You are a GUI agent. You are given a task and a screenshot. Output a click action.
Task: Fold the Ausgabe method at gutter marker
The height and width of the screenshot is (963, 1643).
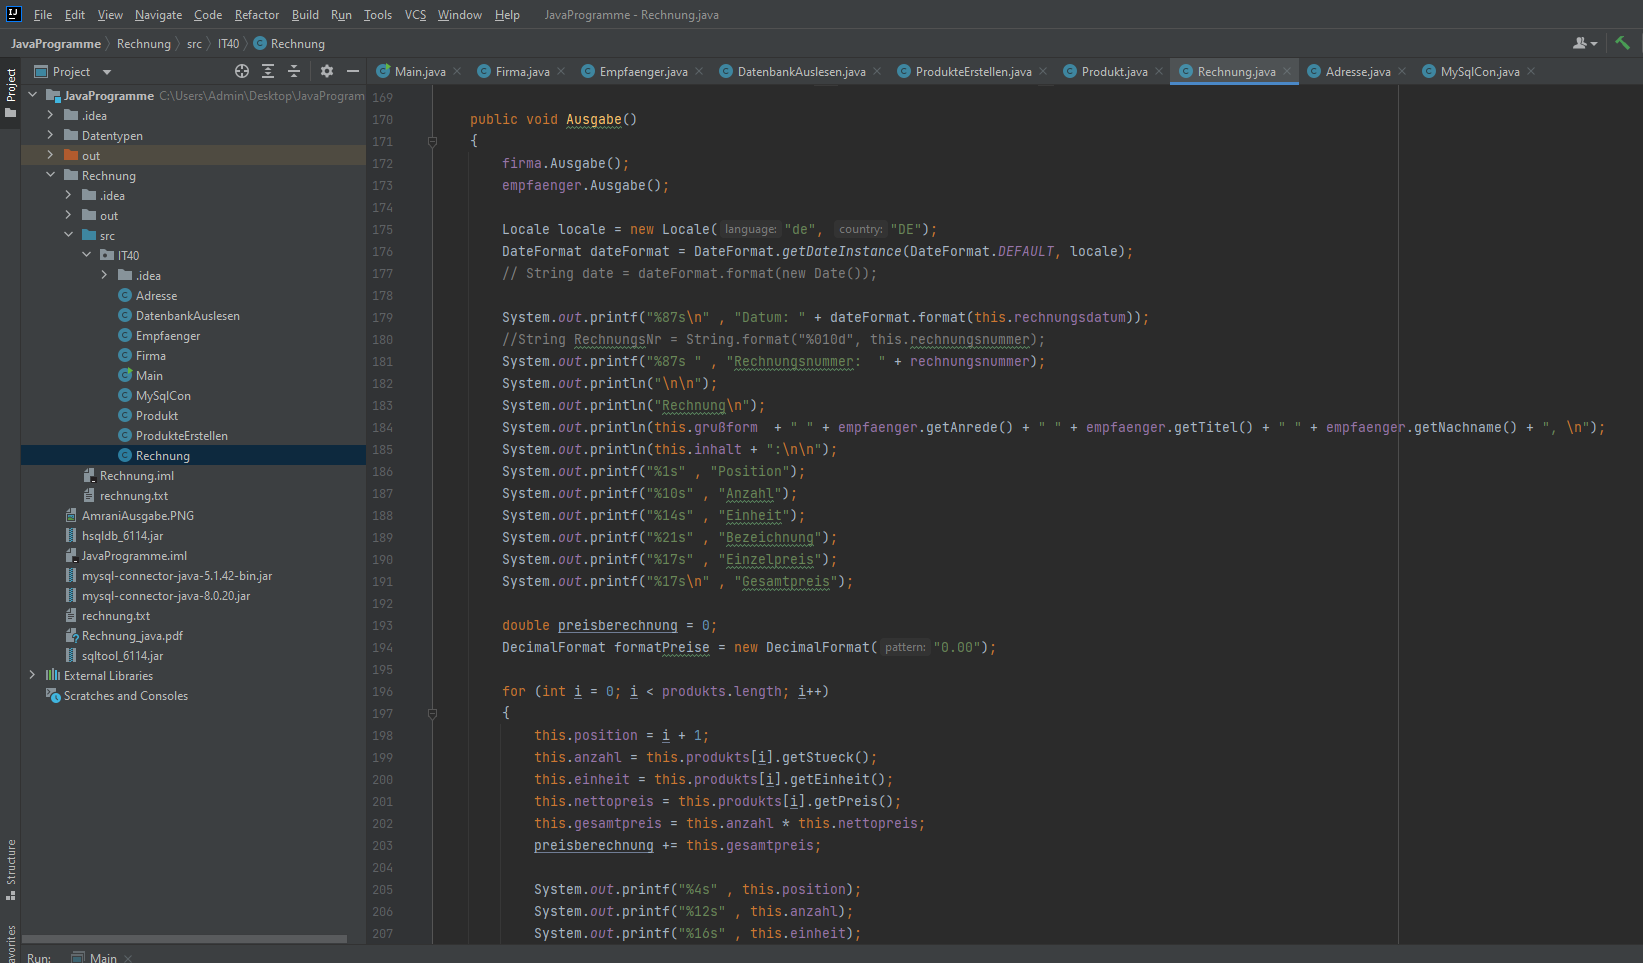432,141
